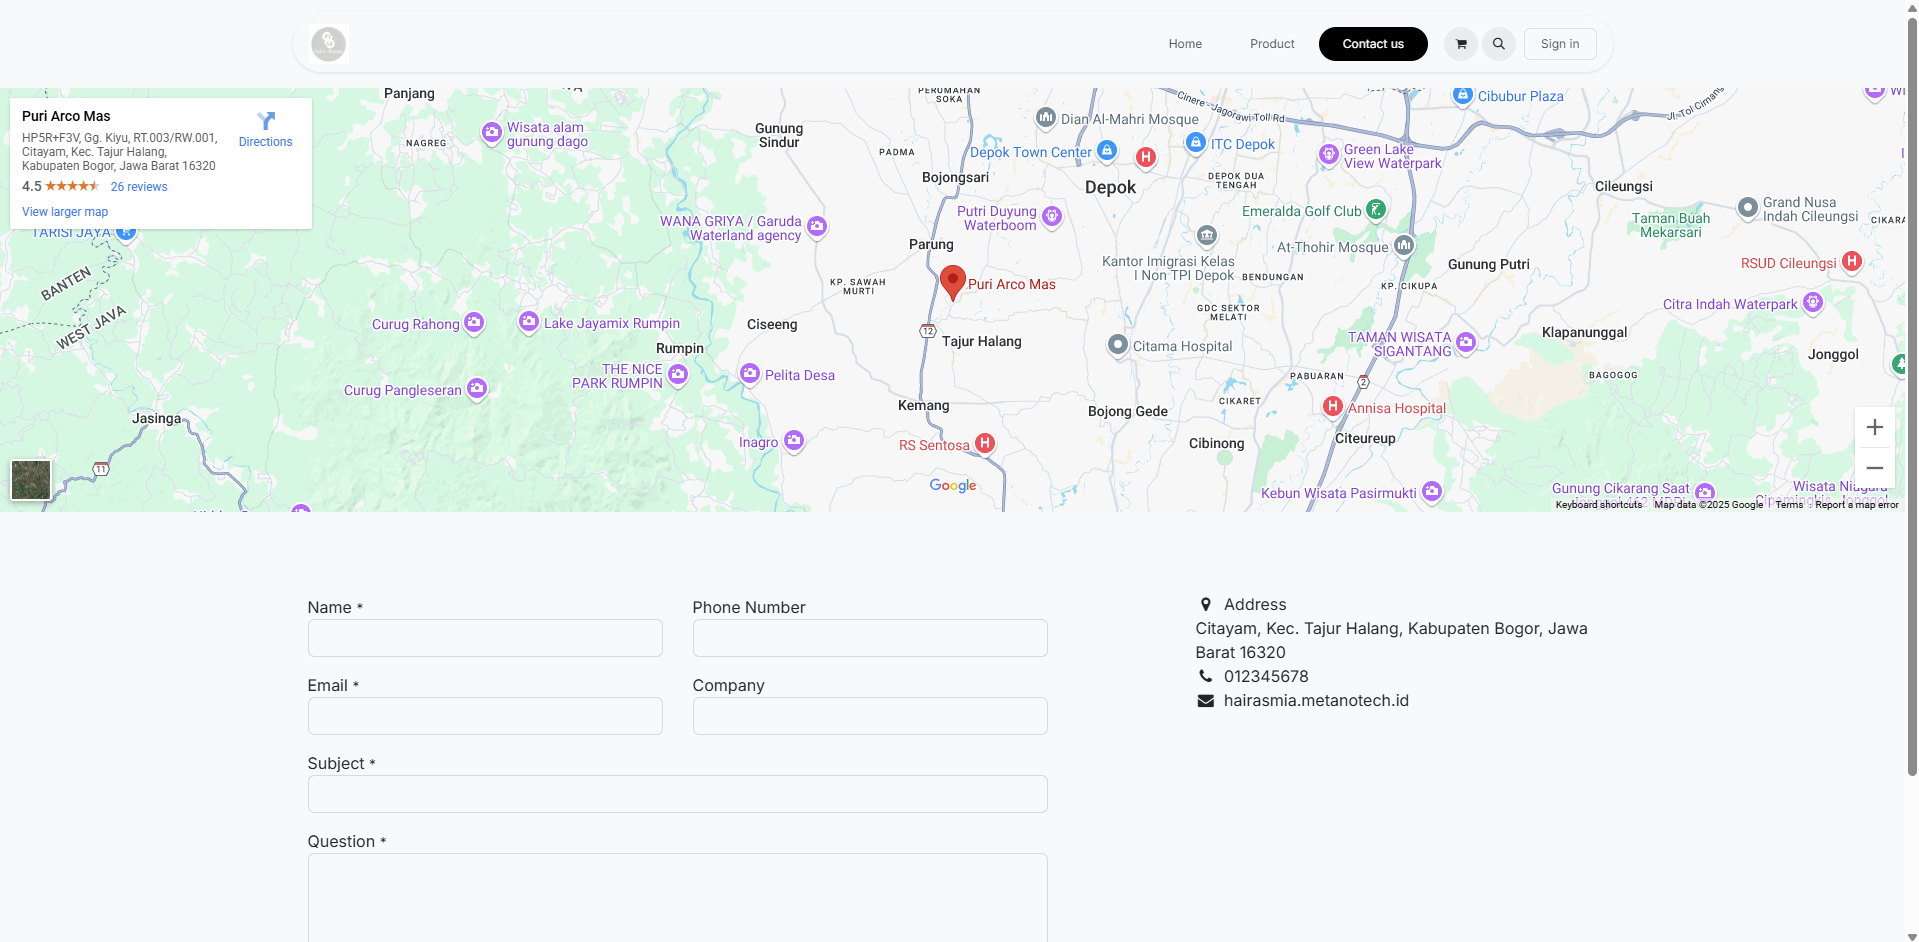Image resolution: width=1919 pixels, height=942 pixels.
Task: Click the red Puri Arco Mas pin
Action: pos(953,283)
